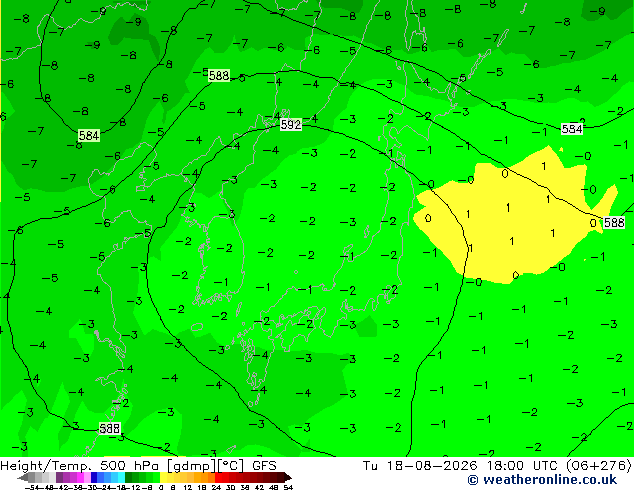Click the '12' label under the color scale

(187, 487)
